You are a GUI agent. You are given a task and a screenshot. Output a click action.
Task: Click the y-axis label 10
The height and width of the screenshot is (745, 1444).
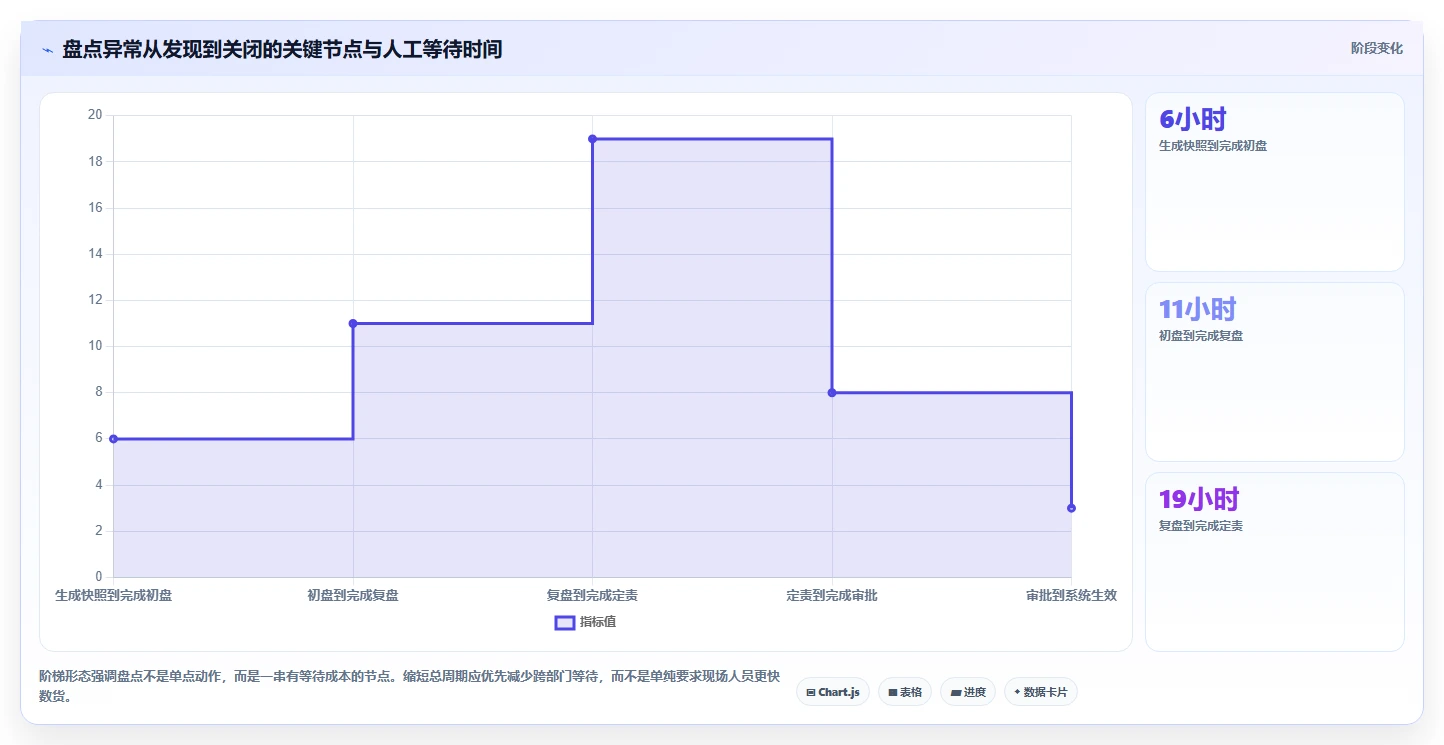pos(95,346)
